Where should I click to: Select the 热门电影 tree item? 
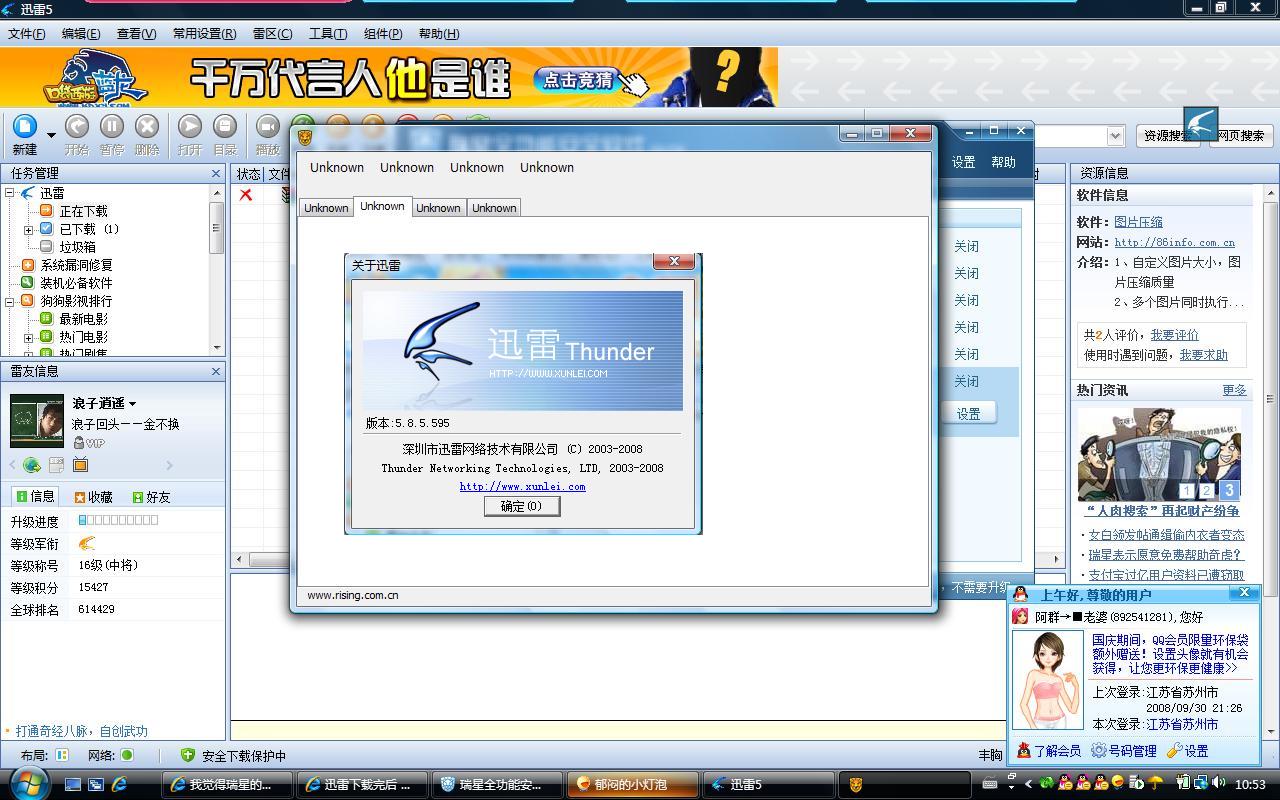83,337
